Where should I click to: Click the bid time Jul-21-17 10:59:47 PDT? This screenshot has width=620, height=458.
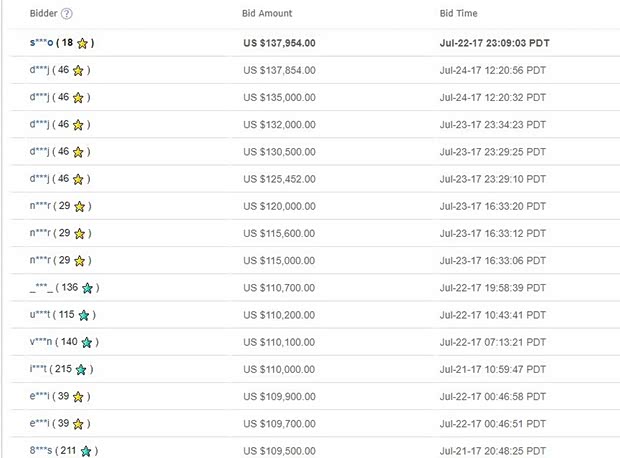(x=492, y=369)
